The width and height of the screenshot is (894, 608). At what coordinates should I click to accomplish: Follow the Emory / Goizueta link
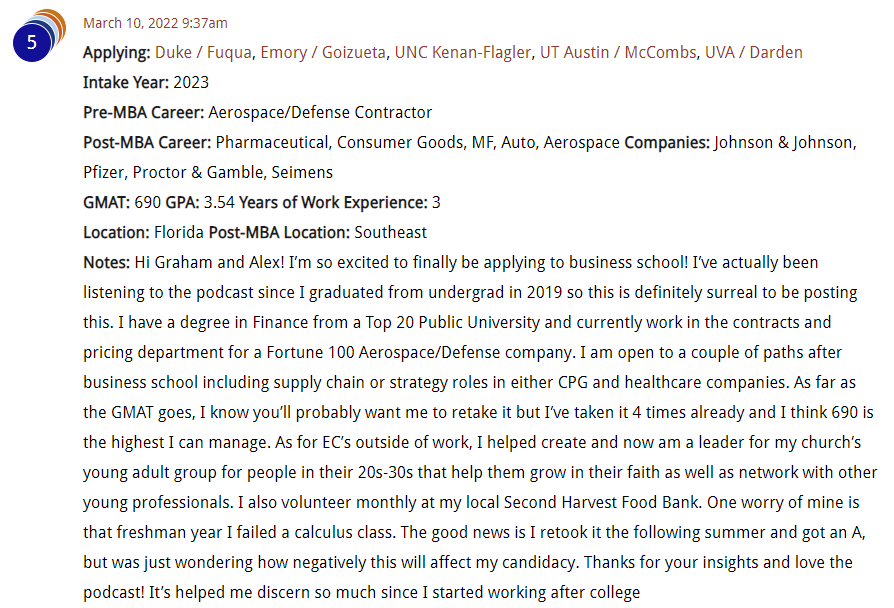coord(323,52)
